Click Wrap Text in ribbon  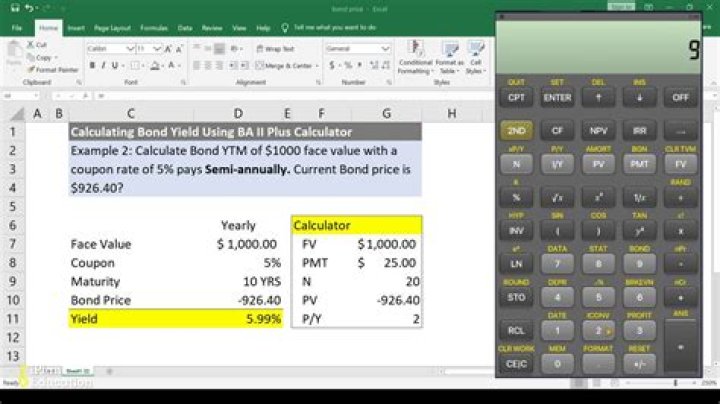pos(275,49)
